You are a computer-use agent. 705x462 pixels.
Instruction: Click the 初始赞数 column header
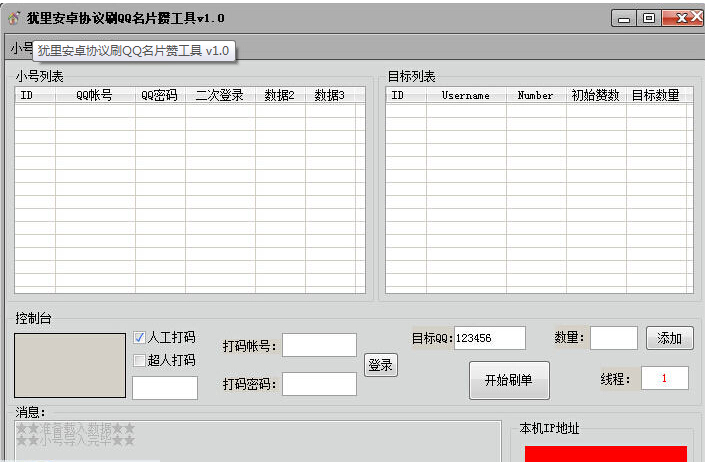coord(596,95)
